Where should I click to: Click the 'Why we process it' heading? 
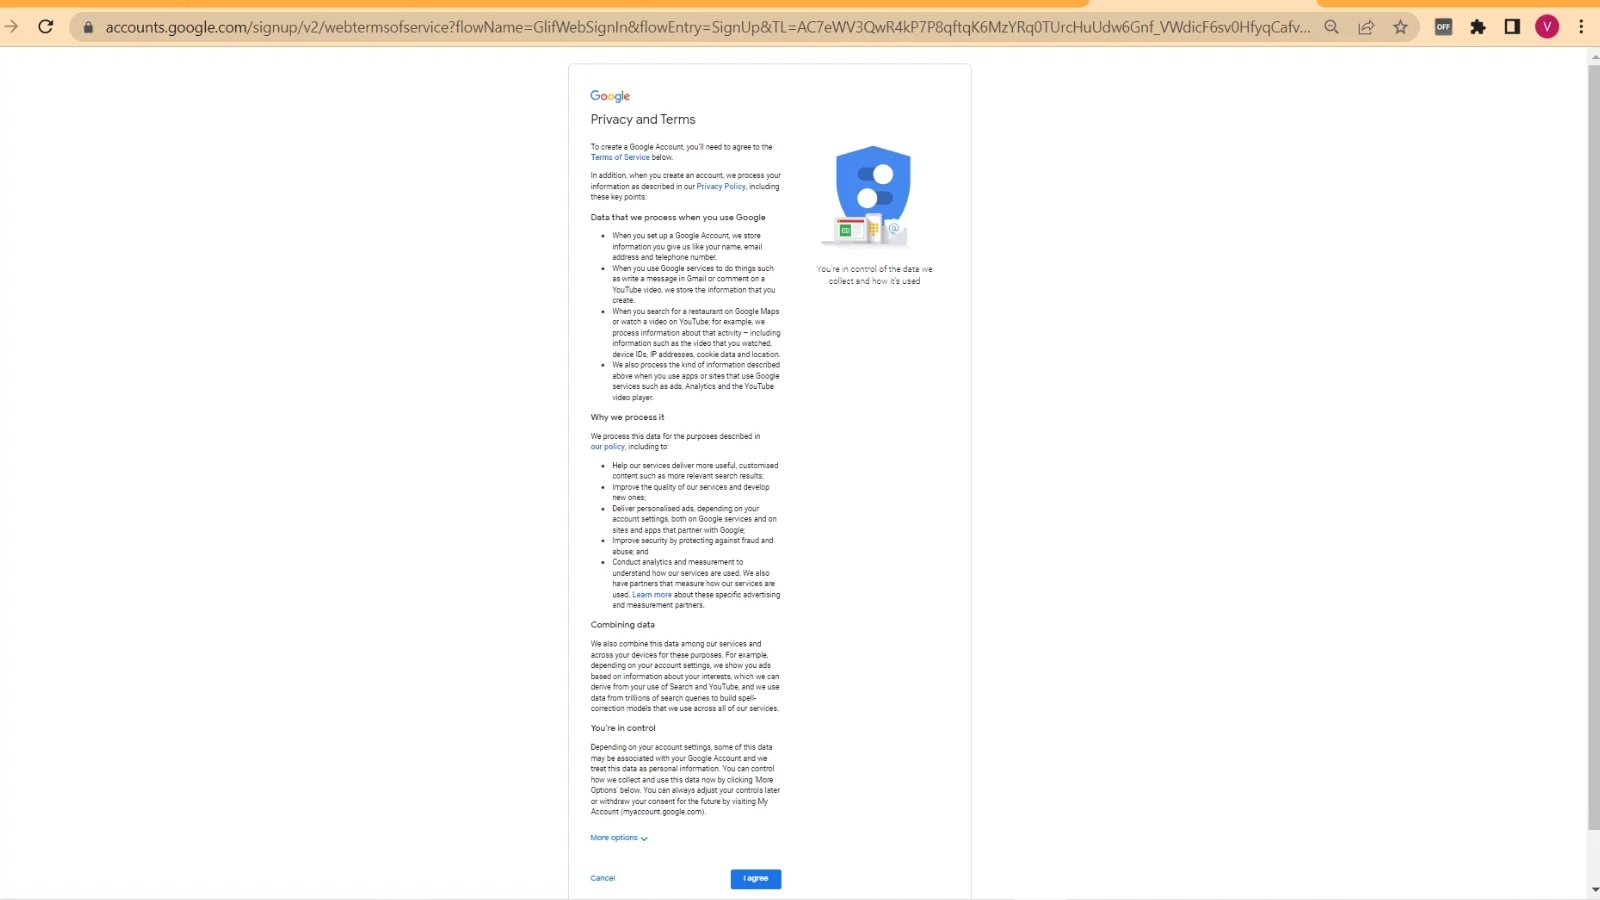(x=627, y=417)
